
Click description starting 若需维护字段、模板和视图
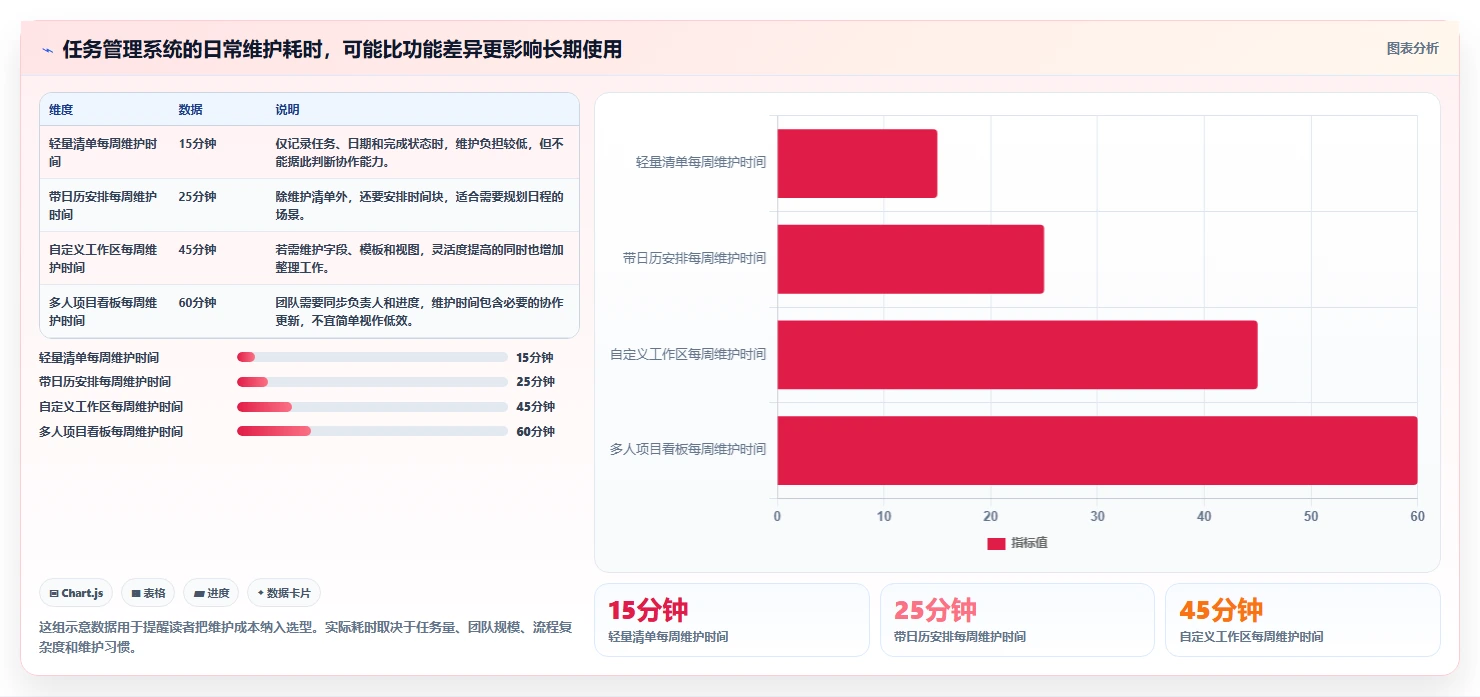[420, 258]
